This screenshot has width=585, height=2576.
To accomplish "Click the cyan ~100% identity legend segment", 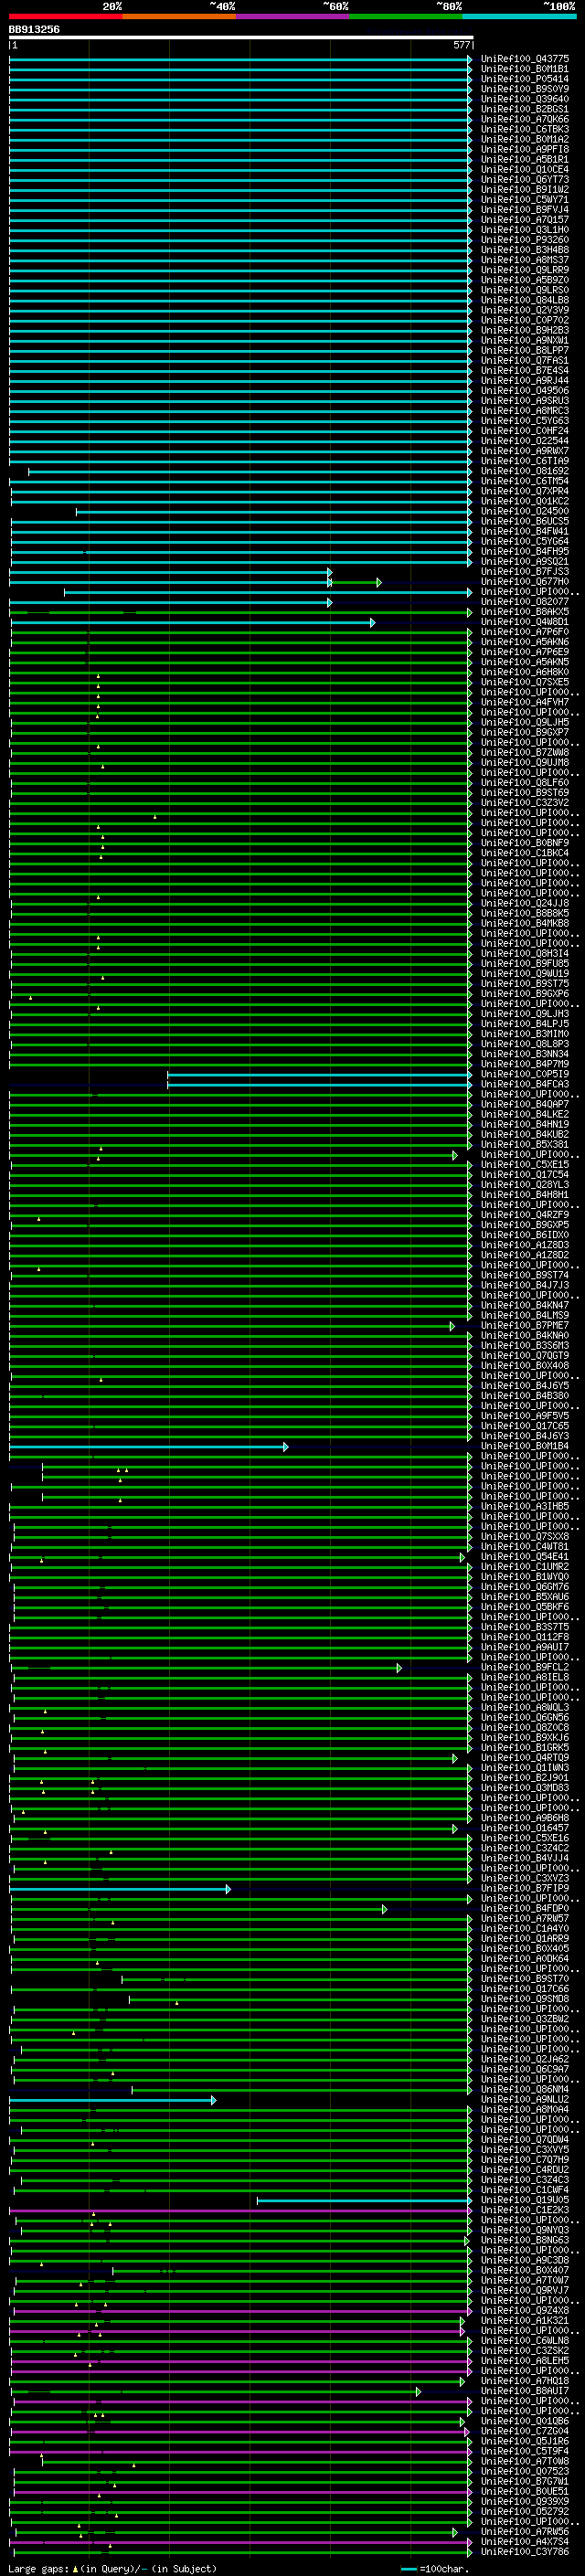I will click(520, 16).
